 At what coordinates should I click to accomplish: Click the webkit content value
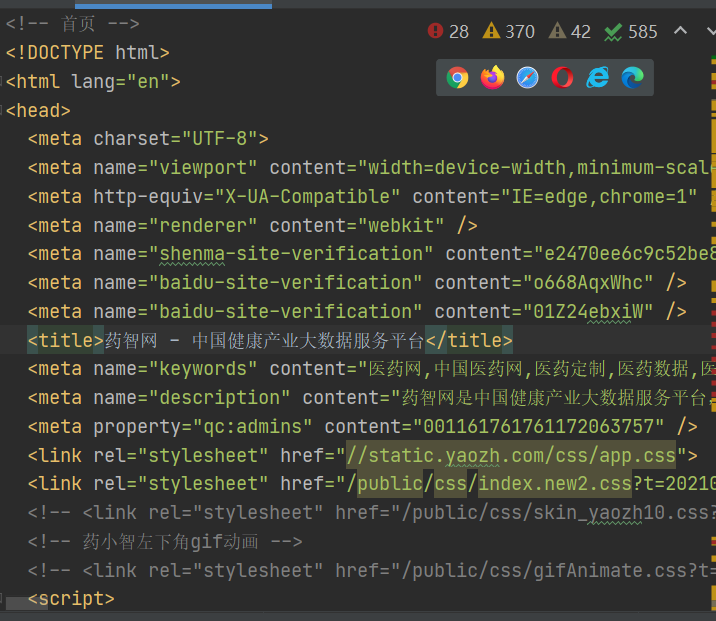[x=401, y=225]
